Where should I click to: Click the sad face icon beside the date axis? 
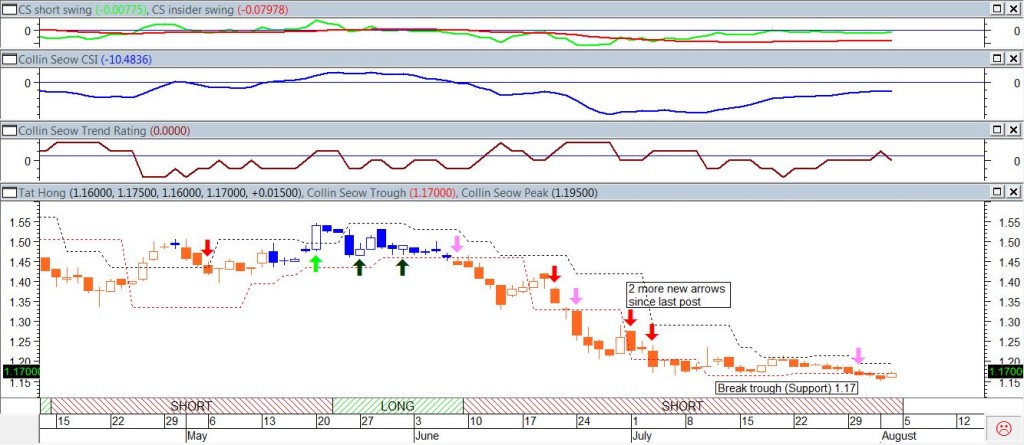(x=1002, y=429)
